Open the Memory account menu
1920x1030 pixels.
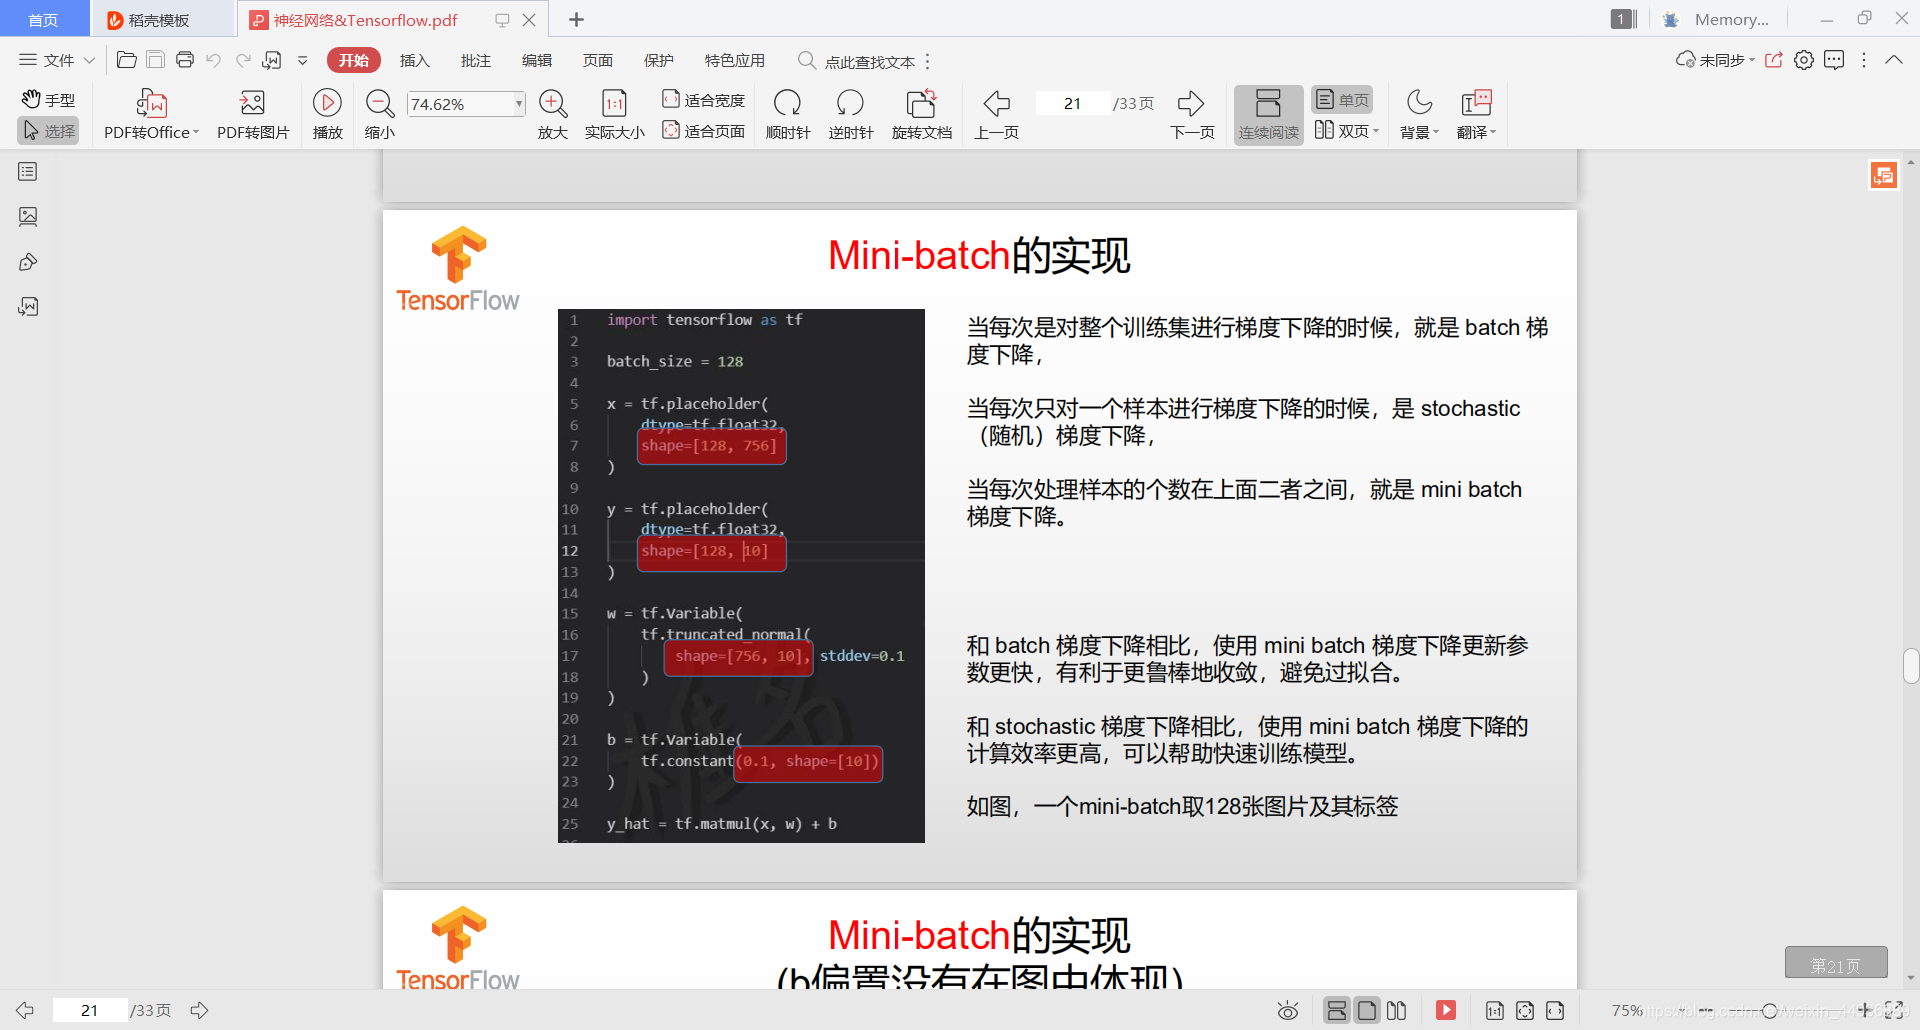coord(1715,19)
